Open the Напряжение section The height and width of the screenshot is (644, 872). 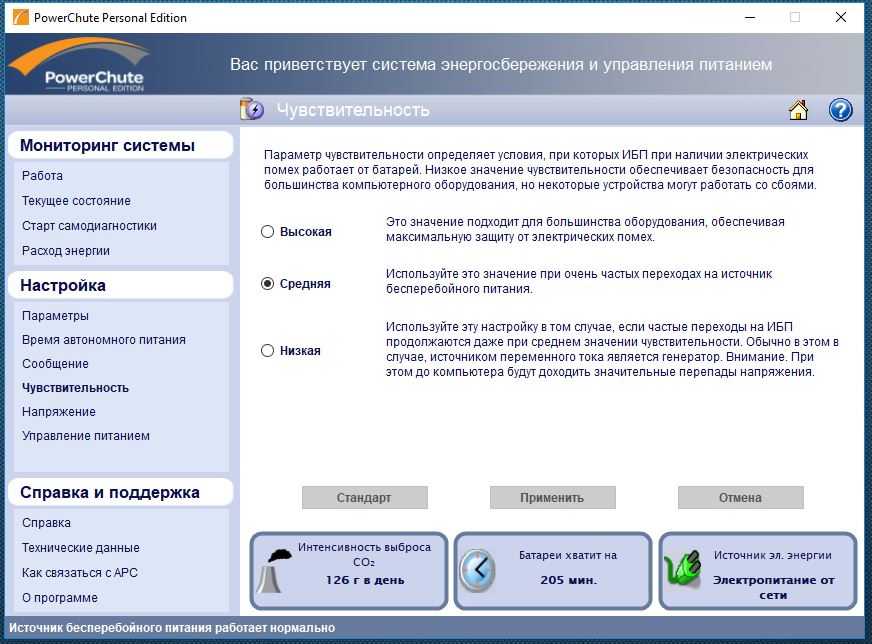[59, 412]
